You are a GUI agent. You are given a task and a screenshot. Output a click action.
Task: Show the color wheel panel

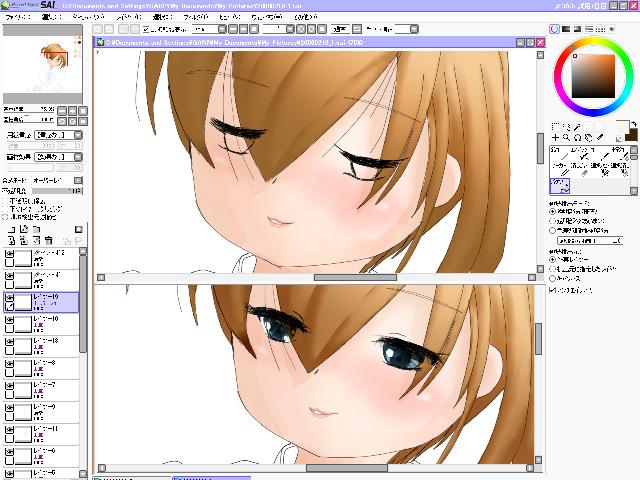coord(554,29)
